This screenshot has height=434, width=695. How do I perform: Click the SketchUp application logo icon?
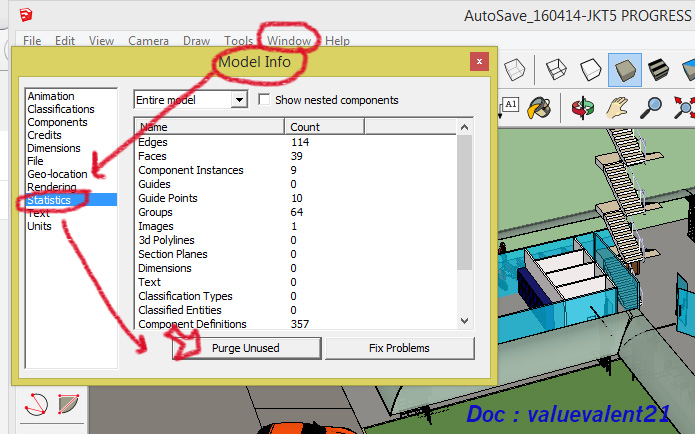click(x=26, y=15)
